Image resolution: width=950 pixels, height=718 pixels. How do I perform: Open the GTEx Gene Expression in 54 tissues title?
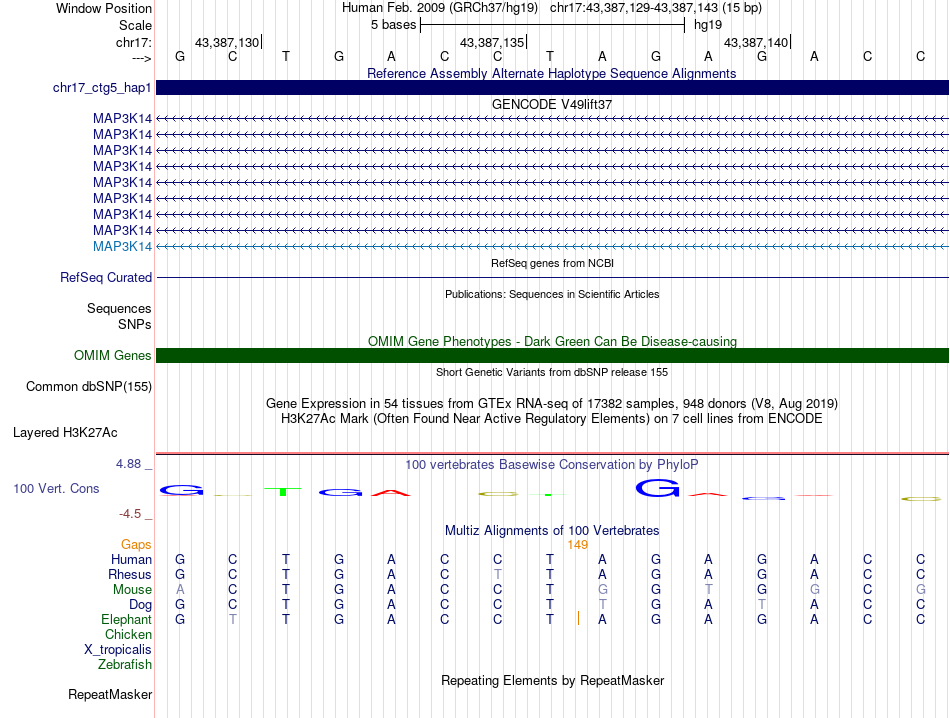[552, 404]
